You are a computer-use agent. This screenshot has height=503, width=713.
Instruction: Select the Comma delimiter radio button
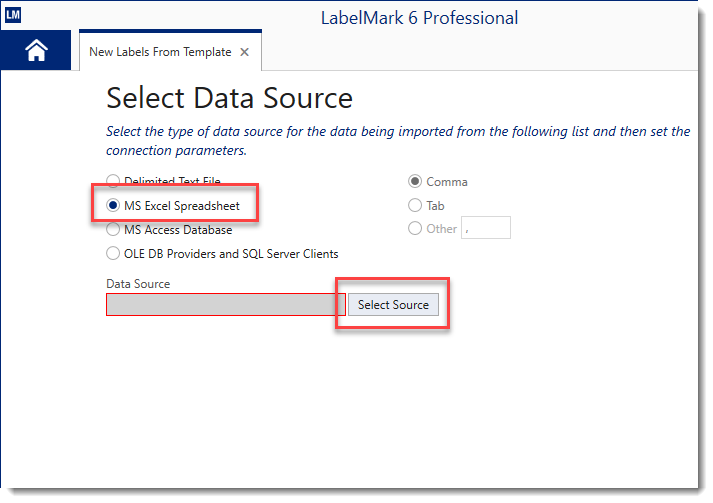(415, 182)
